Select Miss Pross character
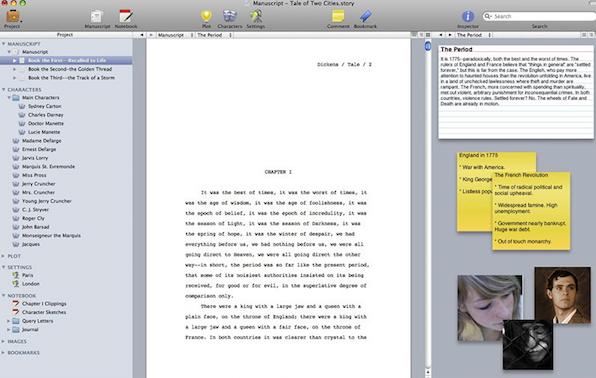 [x=34, y=175]
